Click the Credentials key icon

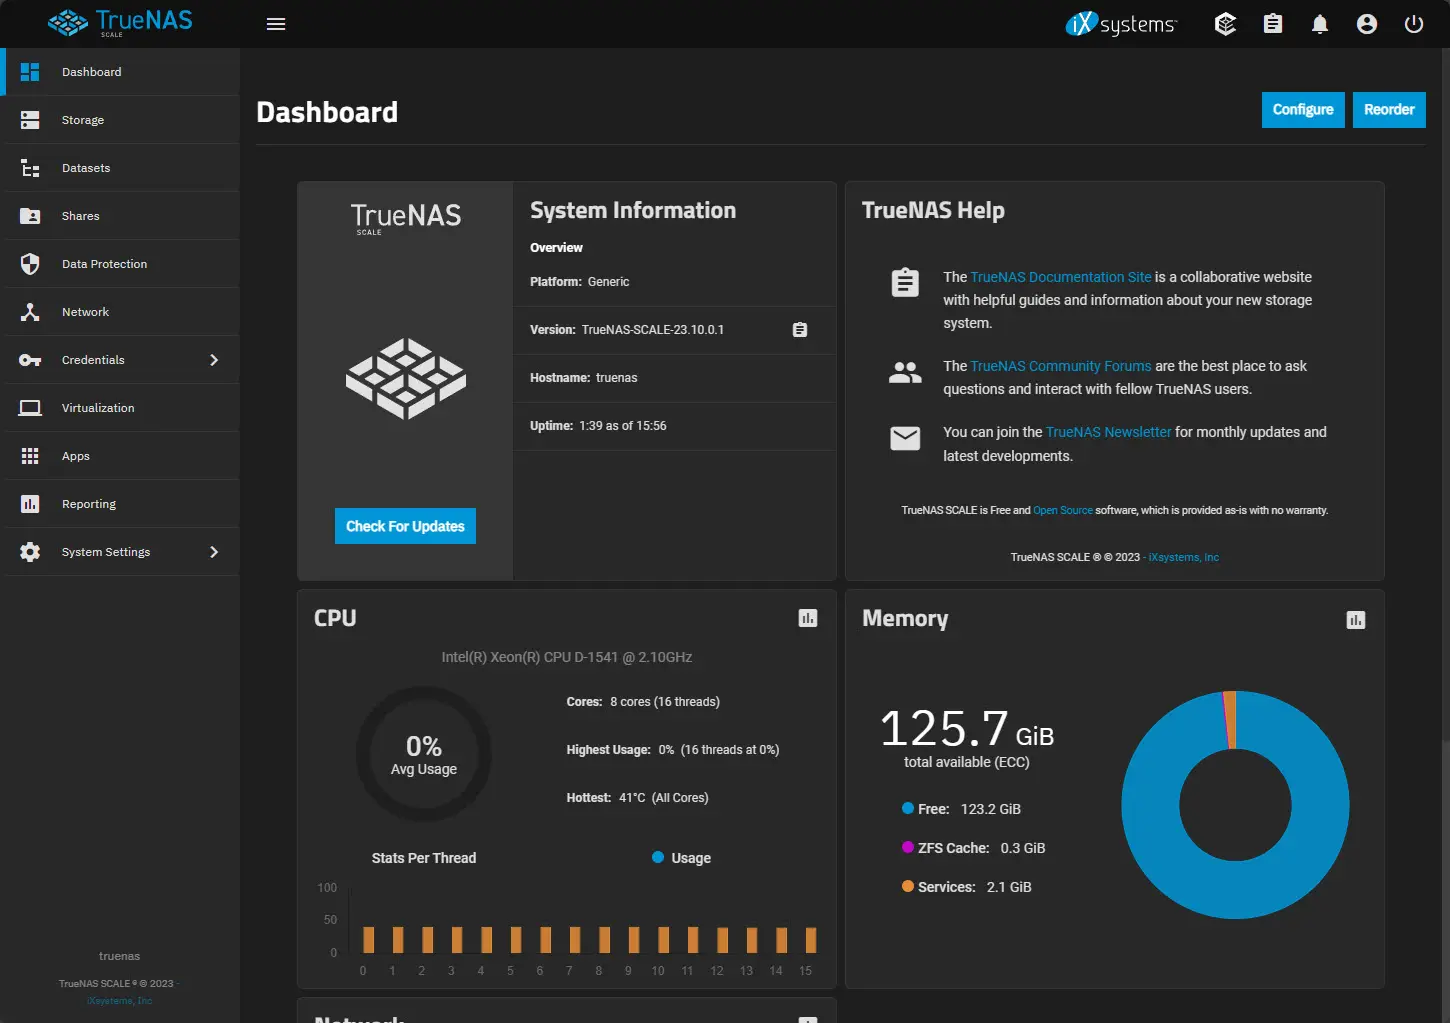pos(30,360)
